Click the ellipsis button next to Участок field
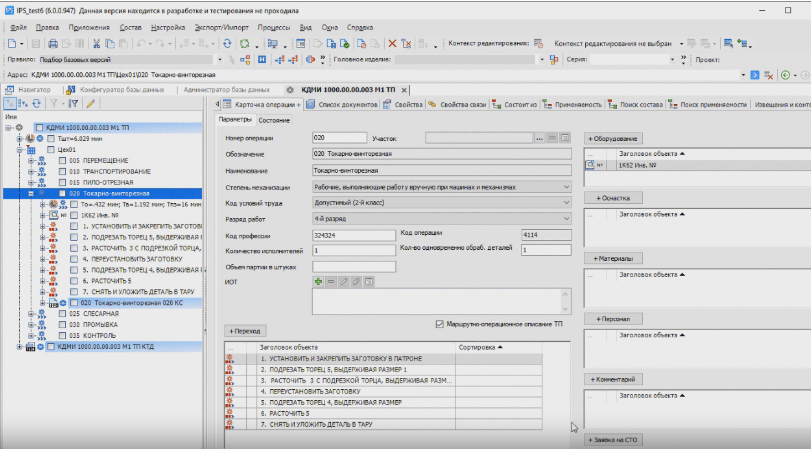Viewport: 811px width, 449px height. 539,137
